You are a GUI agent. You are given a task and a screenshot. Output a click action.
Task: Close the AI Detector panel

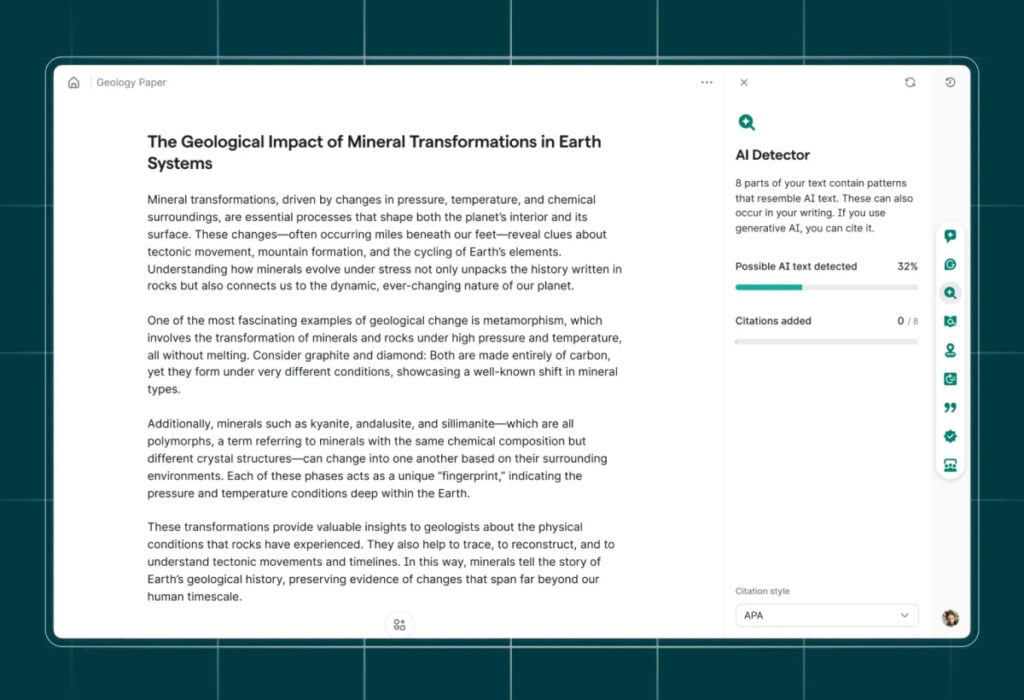pyautogui.click(x=743, y=83)
